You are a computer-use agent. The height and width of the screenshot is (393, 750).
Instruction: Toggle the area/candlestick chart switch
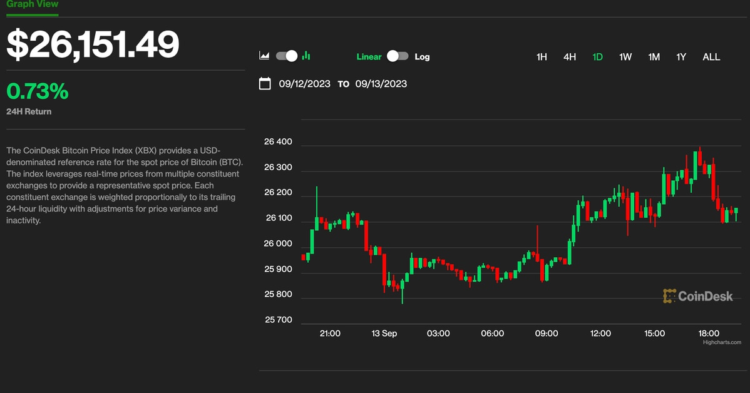(287, 56)
